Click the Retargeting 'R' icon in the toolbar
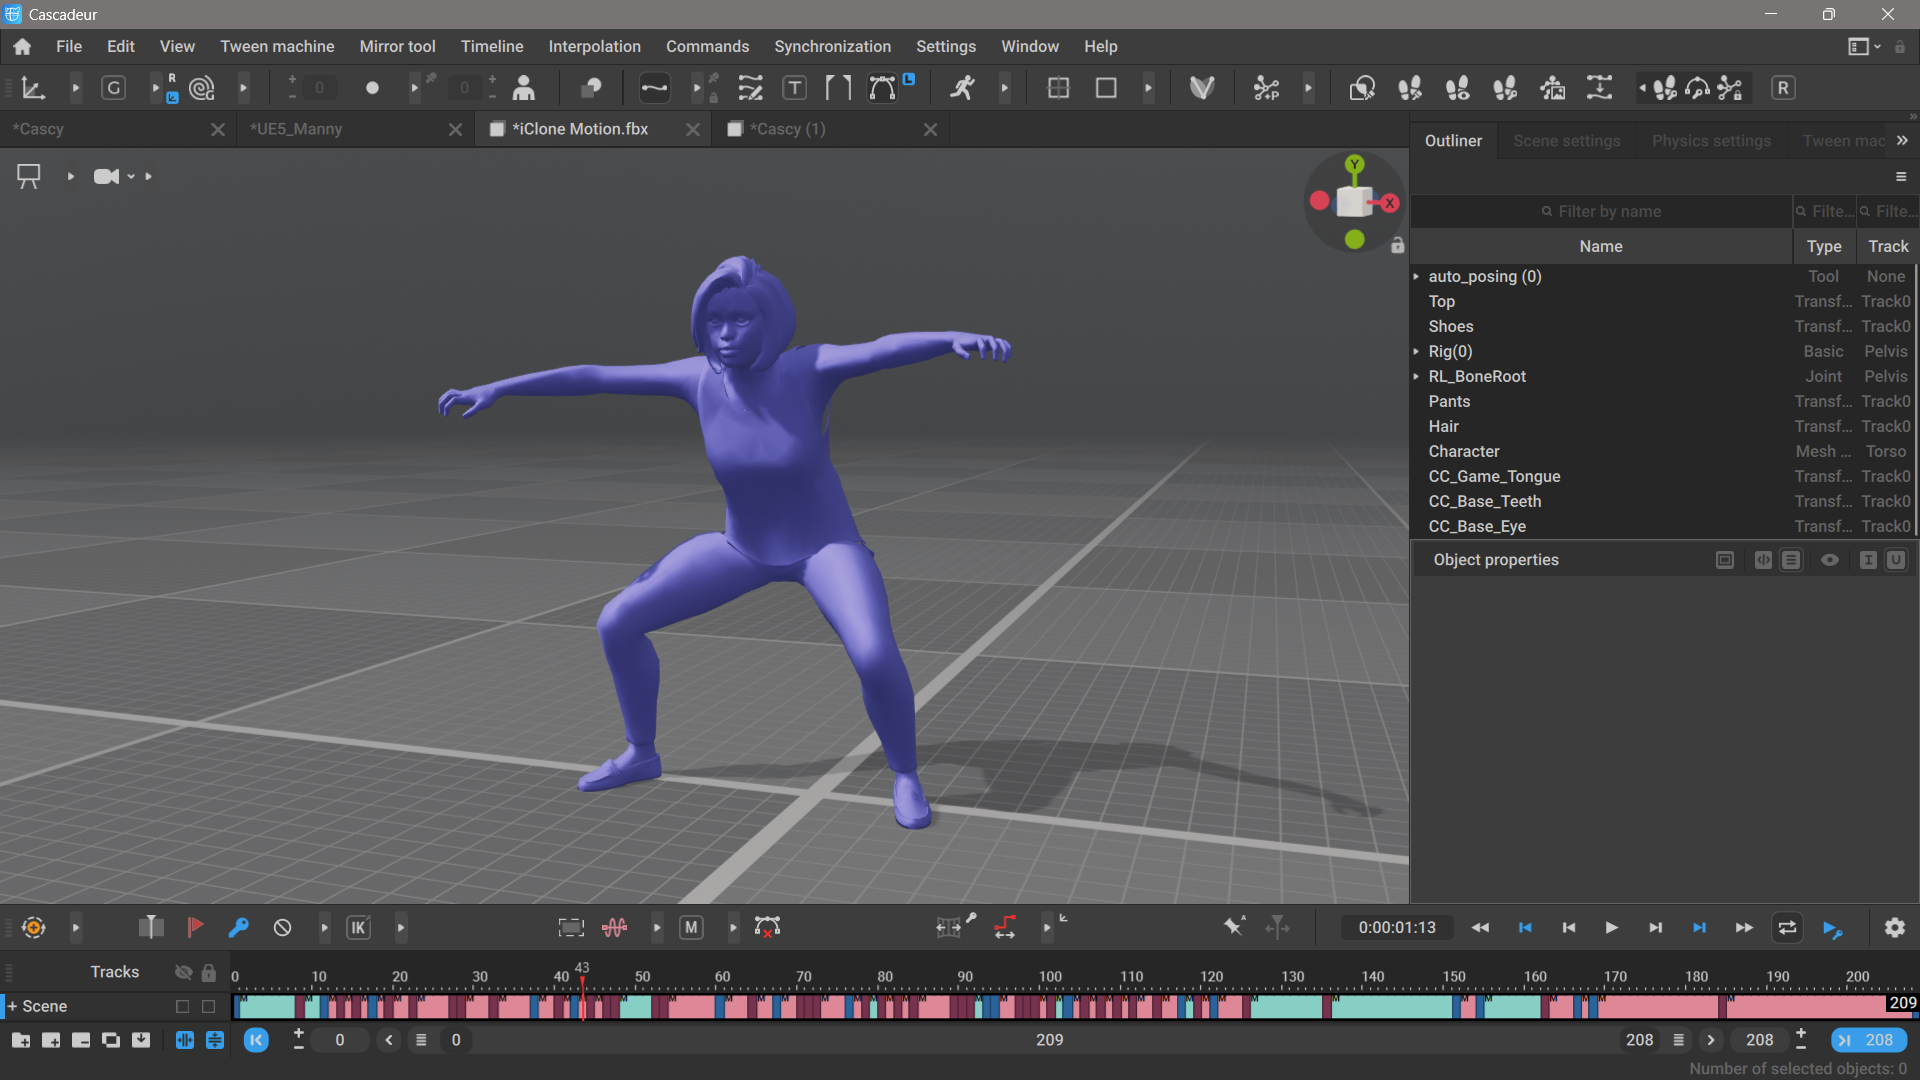 [1783, 88]
